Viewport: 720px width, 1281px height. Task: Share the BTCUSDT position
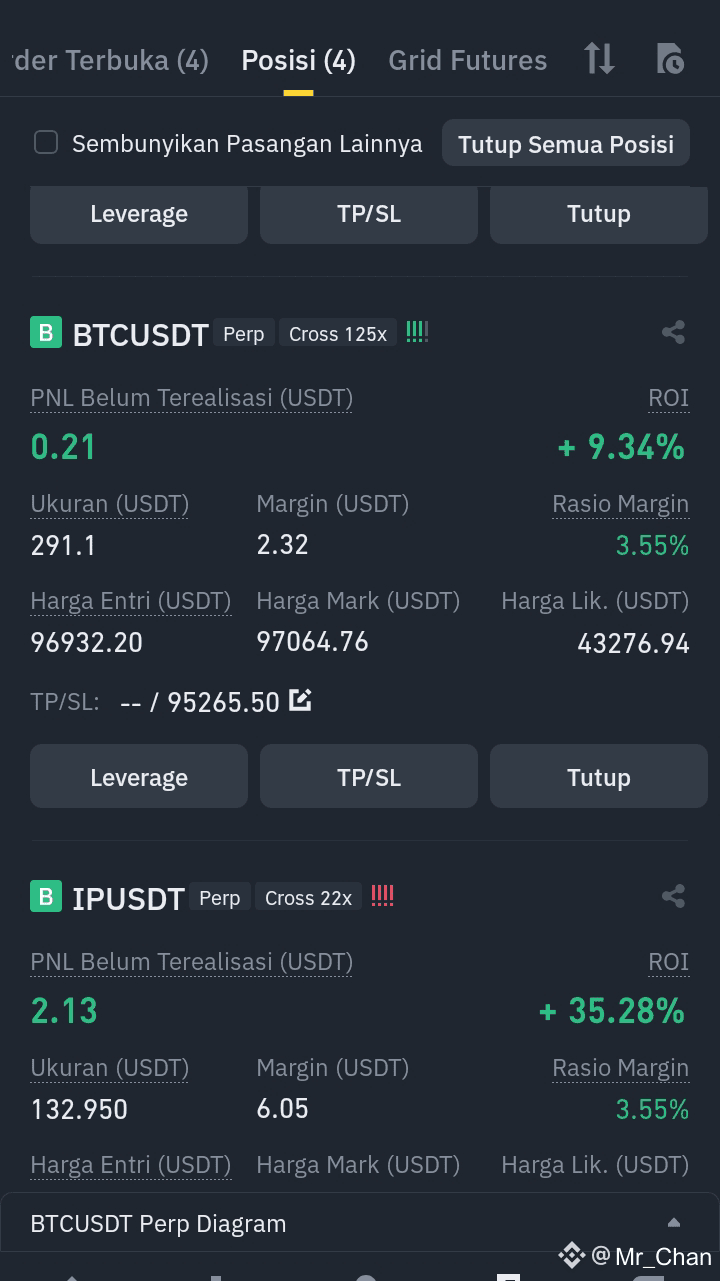point(673,332)
